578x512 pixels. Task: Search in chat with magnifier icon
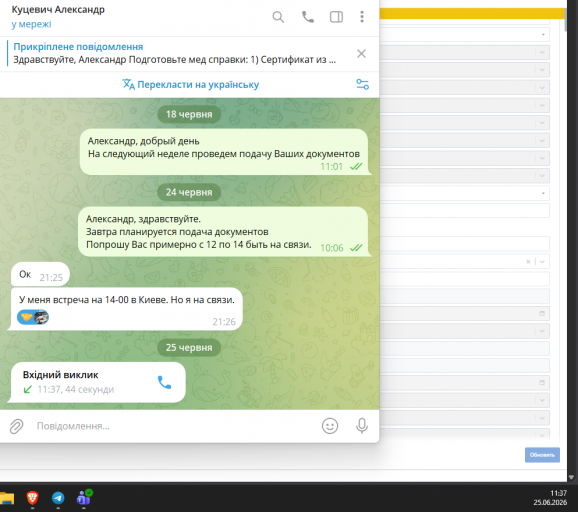tap(278, 17)
